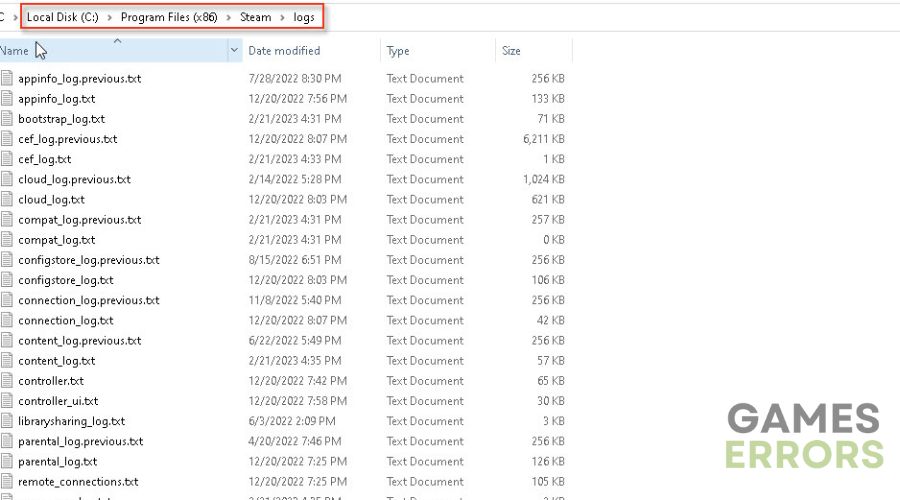This screenshot has width=900, height=500.
Task: Select file content_log.txt
Action: [57, 361]
